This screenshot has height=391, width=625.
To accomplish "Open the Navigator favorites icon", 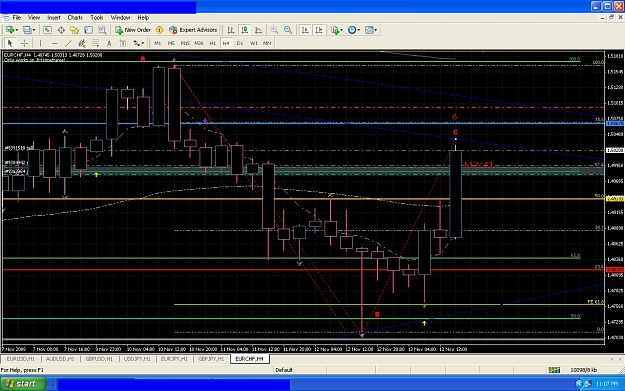I will coord(75,30).
